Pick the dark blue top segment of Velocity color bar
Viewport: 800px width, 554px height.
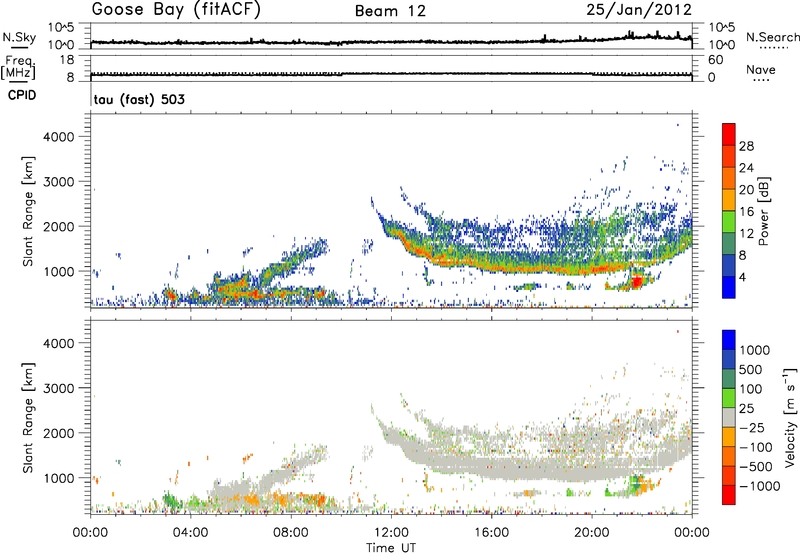pyautogui.click(x=729, y=340)
